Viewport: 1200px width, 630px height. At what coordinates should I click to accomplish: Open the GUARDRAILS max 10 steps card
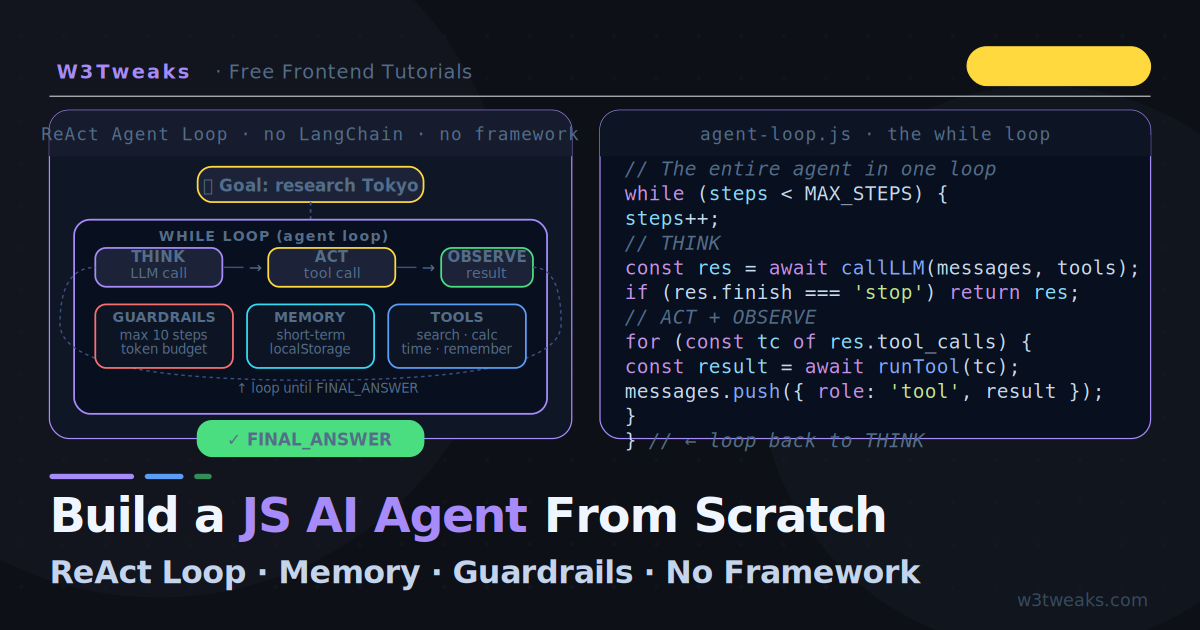tap(164, 336)
